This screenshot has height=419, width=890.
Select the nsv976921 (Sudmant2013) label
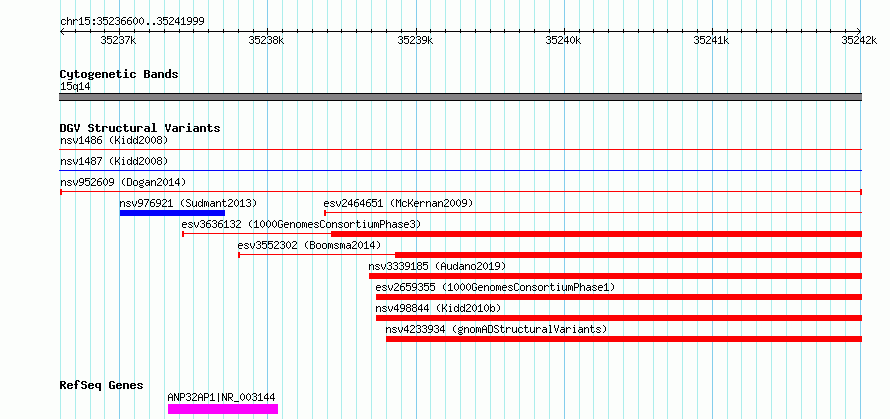click(x=188, y=203)
